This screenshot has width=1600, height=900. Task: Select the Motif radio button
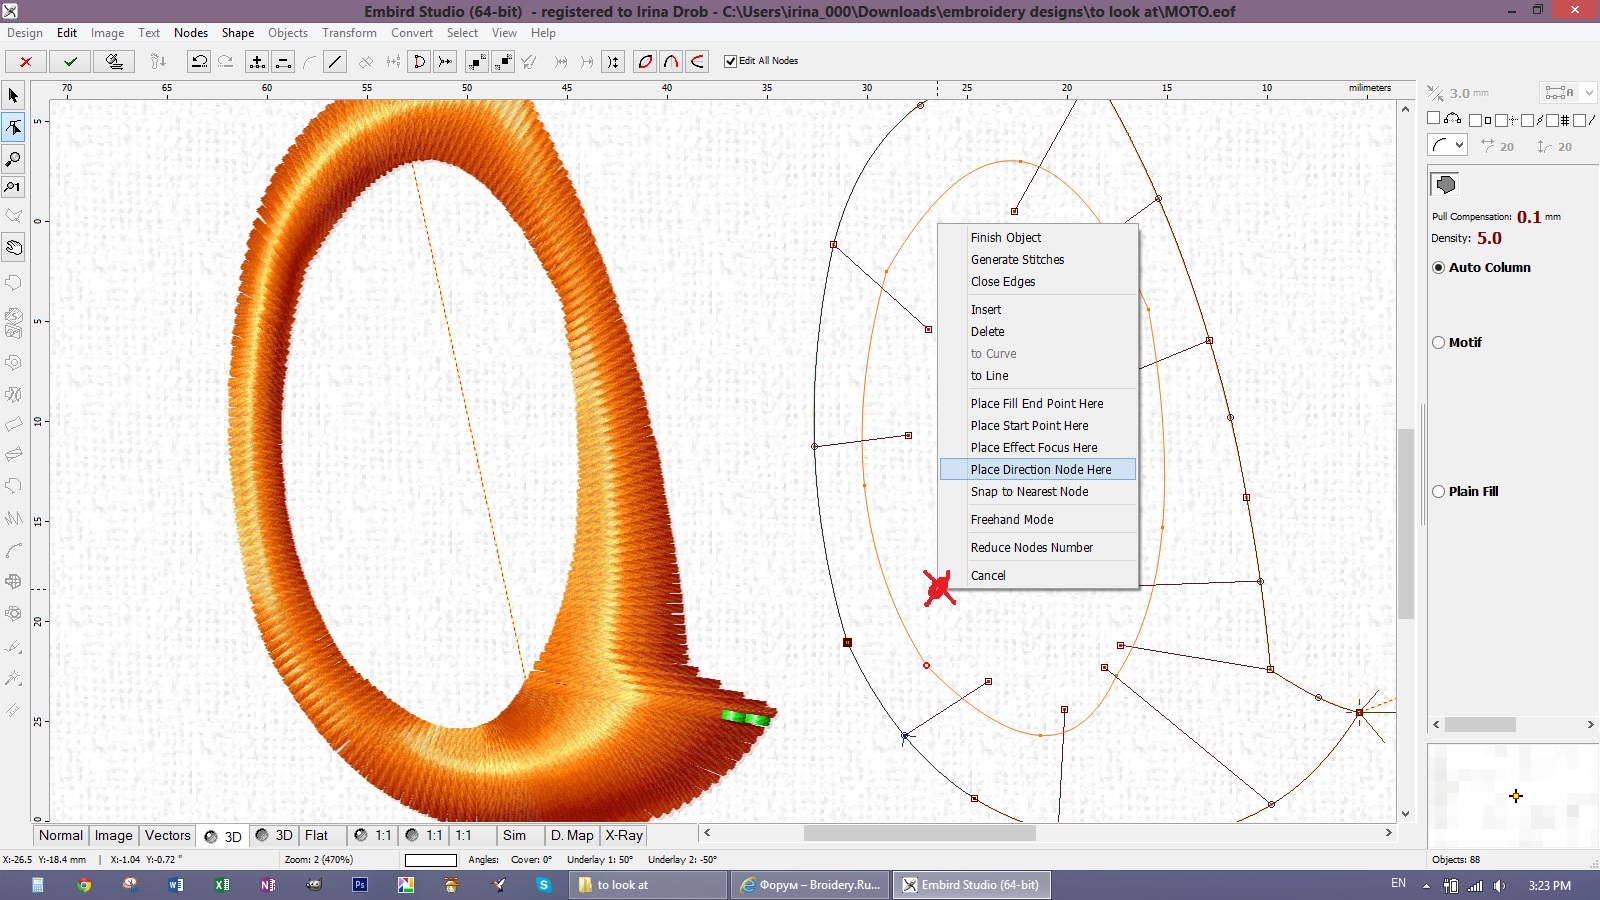(x=1439, y=342)
